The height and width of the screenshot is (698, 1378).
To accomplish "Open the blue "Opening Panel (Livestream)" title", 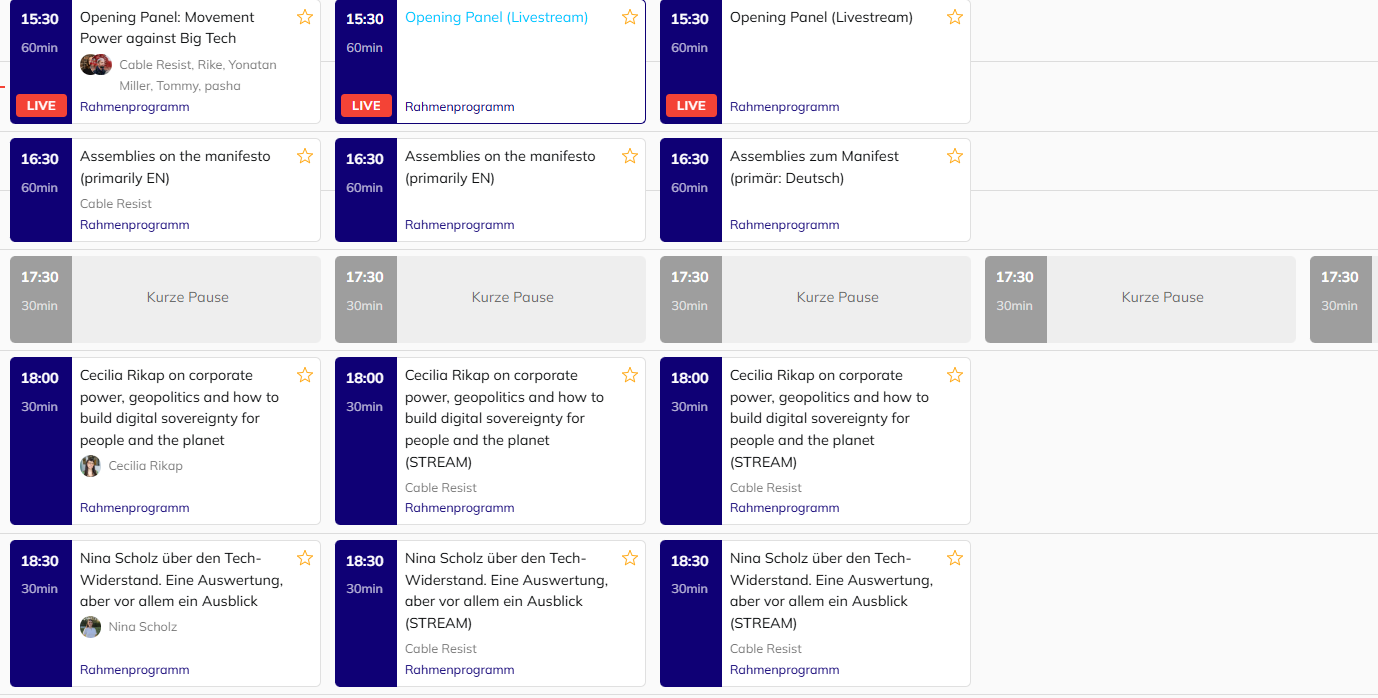I will [496, 17].
